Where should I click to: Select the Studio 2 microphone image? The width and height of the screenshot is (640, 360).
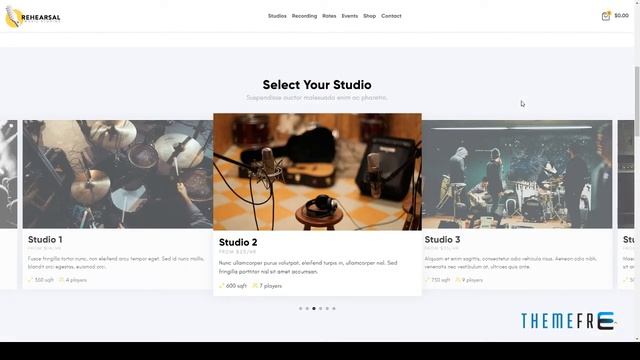pyautogui.click(x=317, y=172)
